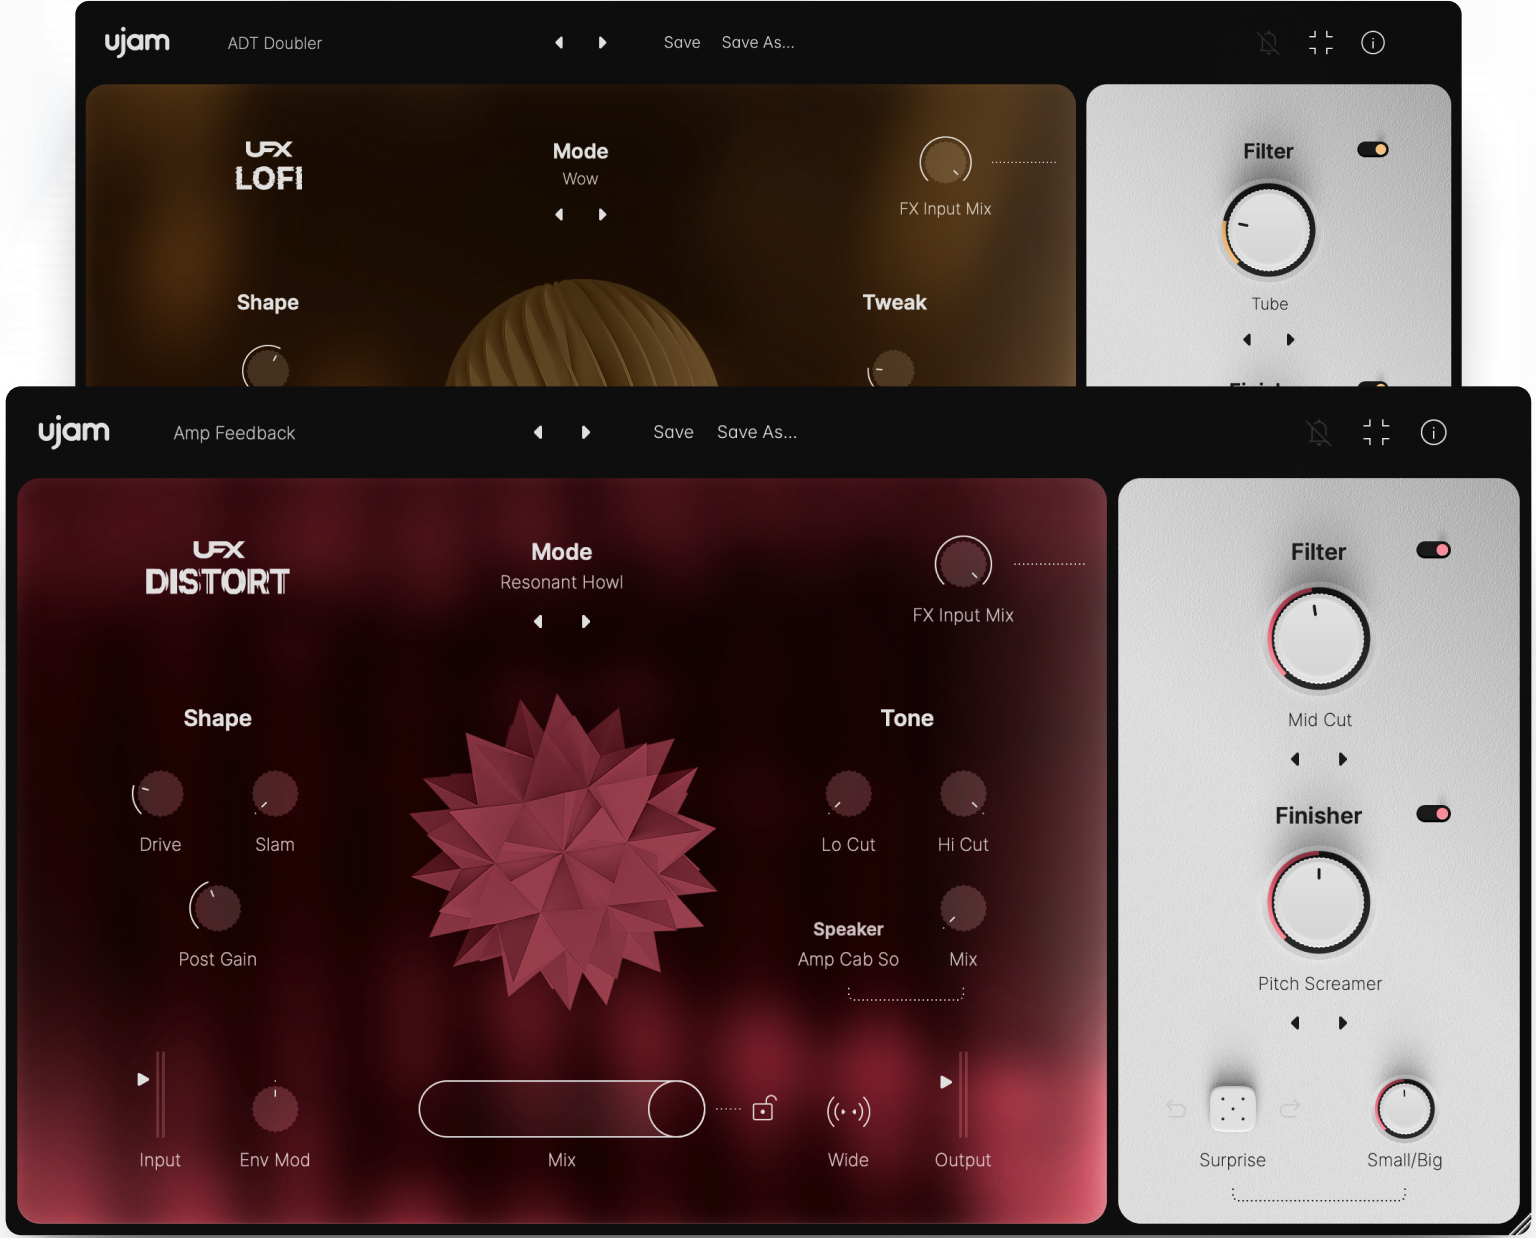This screenshot has height=1238, width=1536.
Task: Unlock the Mix slider via the padlock icon
Action: tap(764, 1110)
